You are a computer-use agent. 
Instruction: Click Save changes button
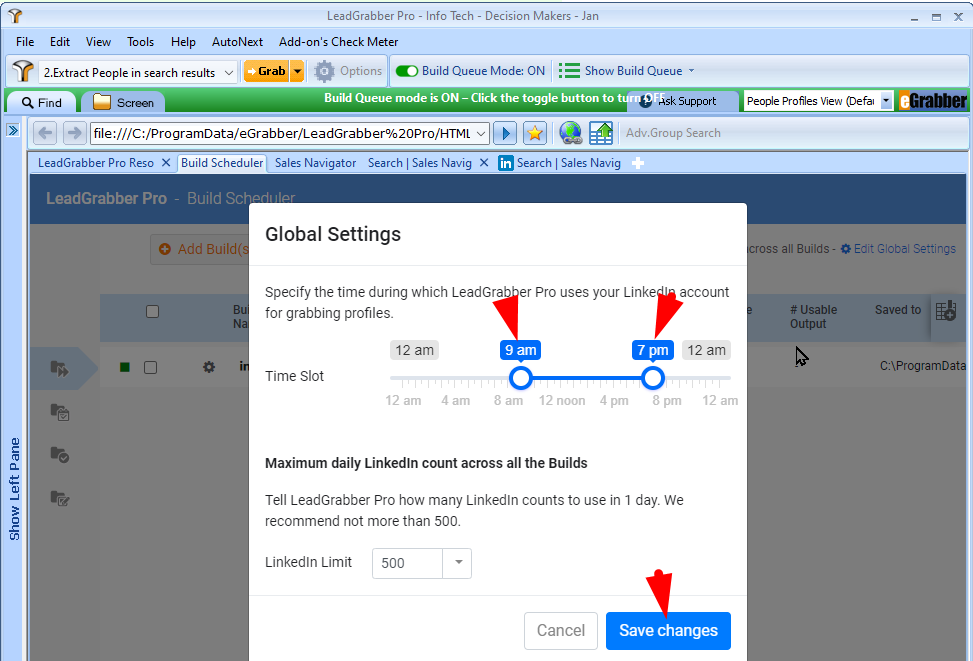668,631
